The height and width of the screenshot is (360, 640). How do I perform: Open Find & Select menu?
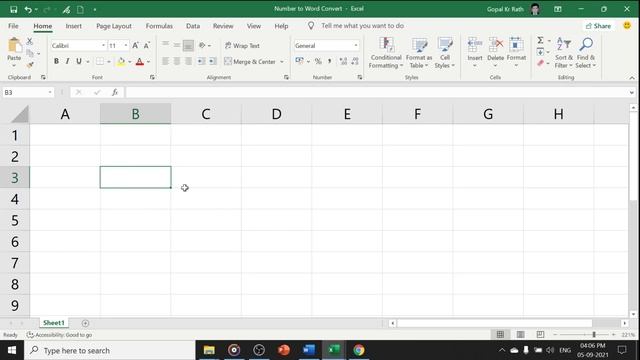tap(586, 53)
